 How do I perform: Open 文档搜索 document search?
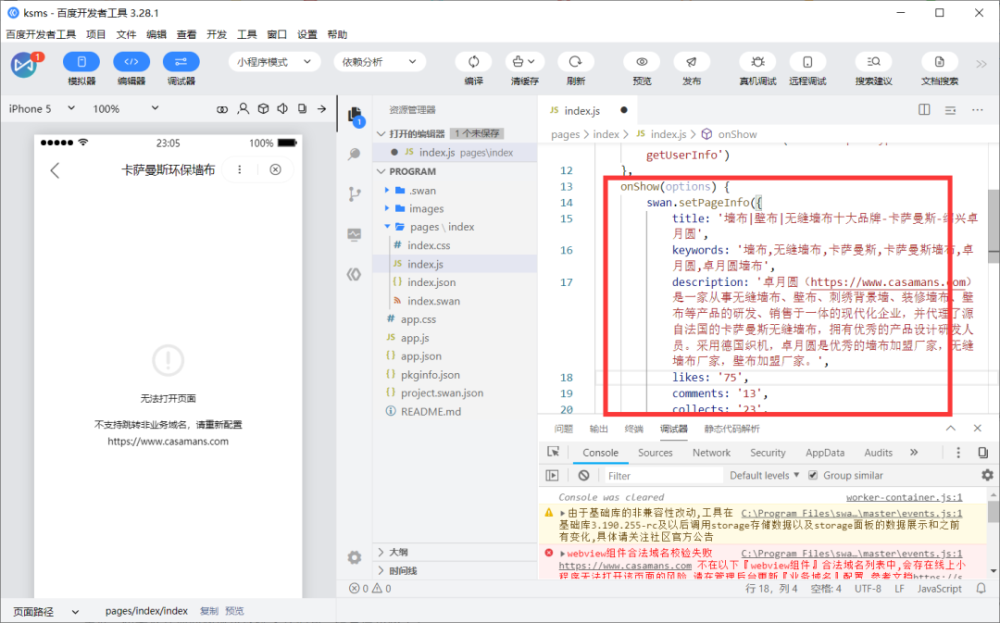pyautogui.click(x=939, y=62)
